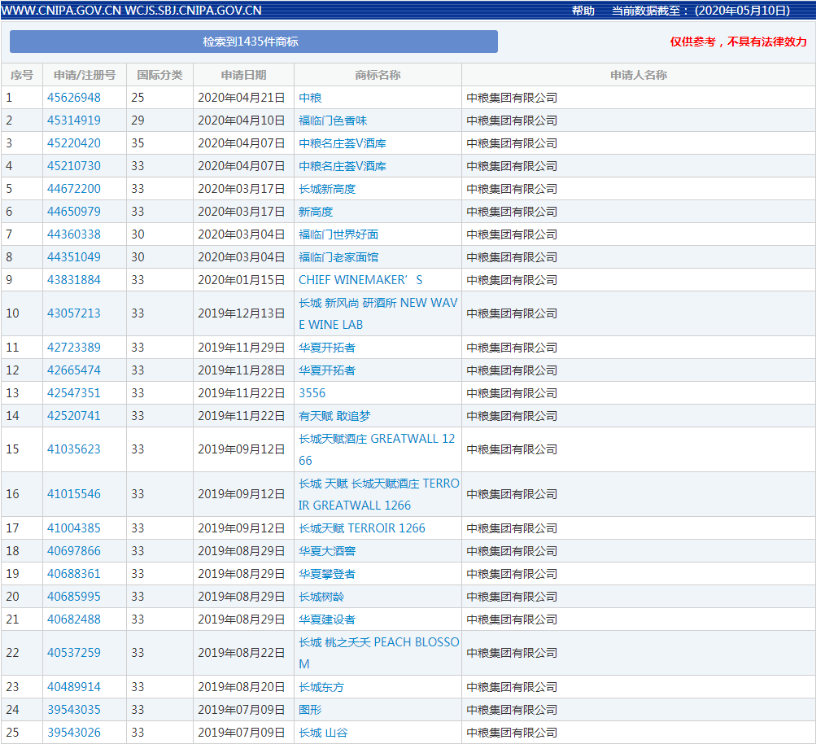This screenshot has height=744, width=816.
Task: Open trademark name 中粮 in row 1
Action: click(310, 98)
